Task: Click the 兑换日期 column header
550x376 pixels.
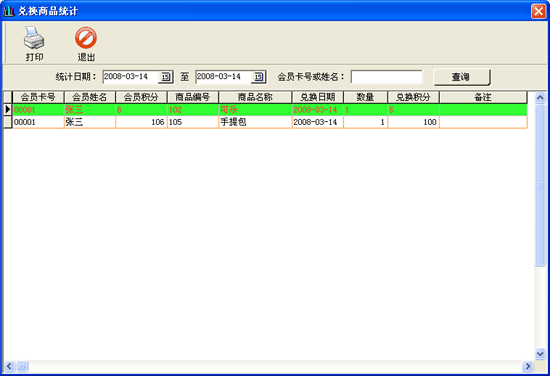Action: (x=317, y=97)
